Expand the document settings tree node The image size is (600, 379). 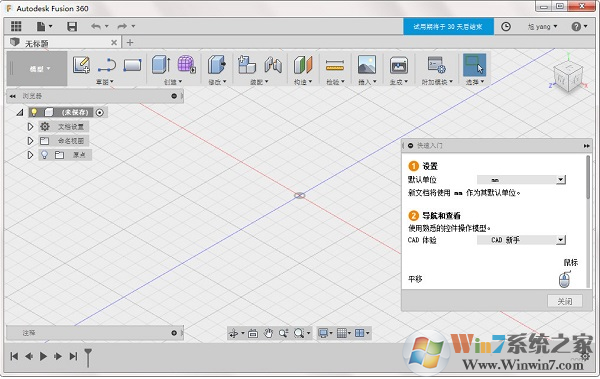[30, 127]
